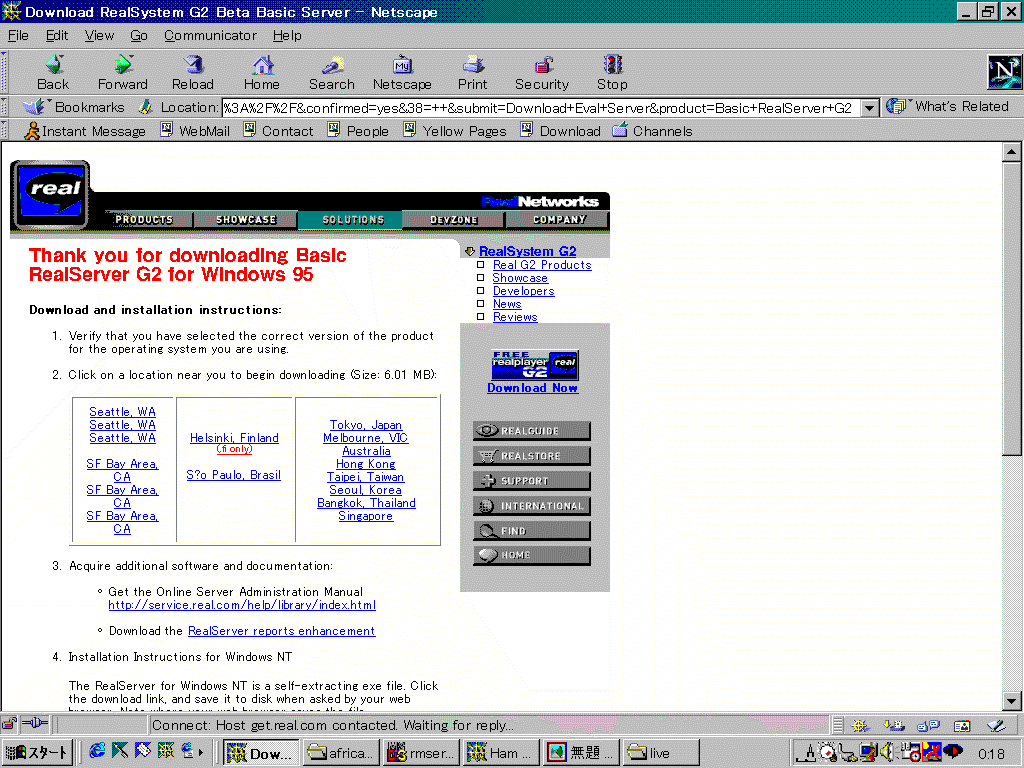
Task: Open the People personal toolbar bookmark
Action: coord(358,131)
